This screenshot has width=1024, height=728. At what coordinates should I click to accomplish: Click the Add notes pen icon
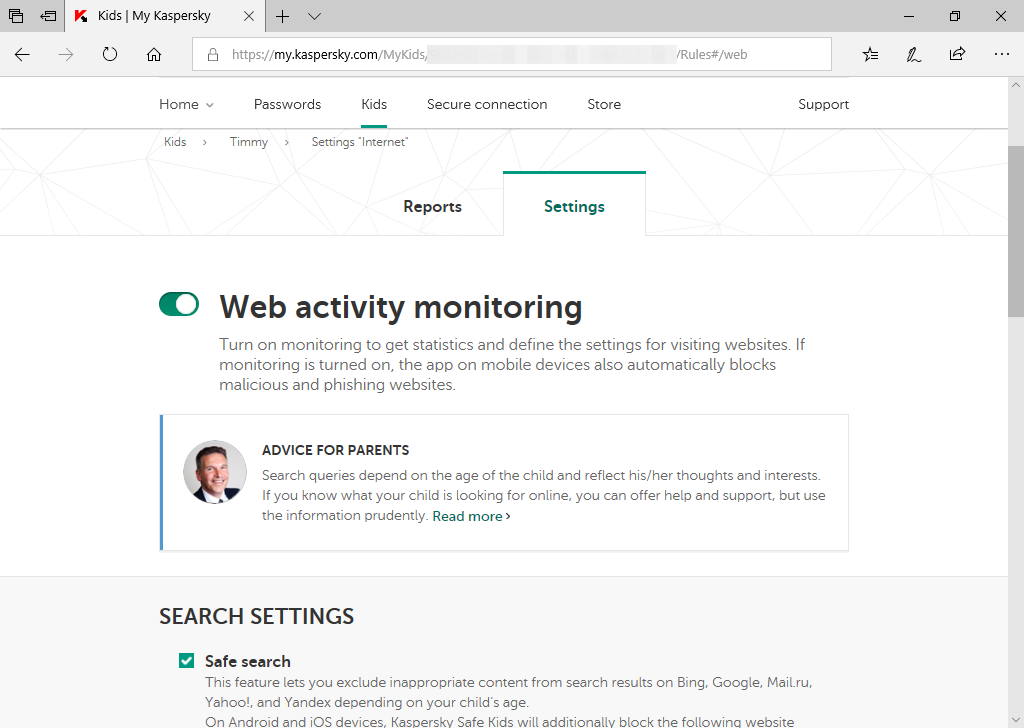pos(914,55)
